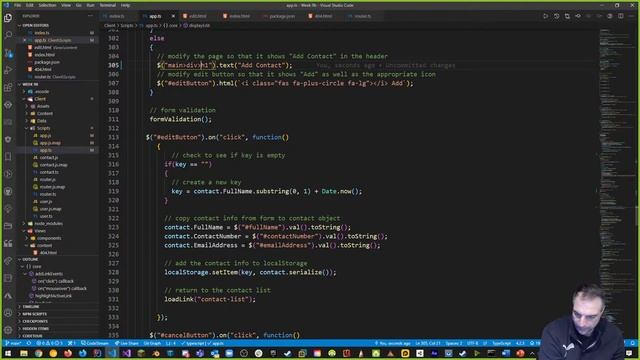Open the Extensions view
640x360 pixels.
tap(8, 87)
